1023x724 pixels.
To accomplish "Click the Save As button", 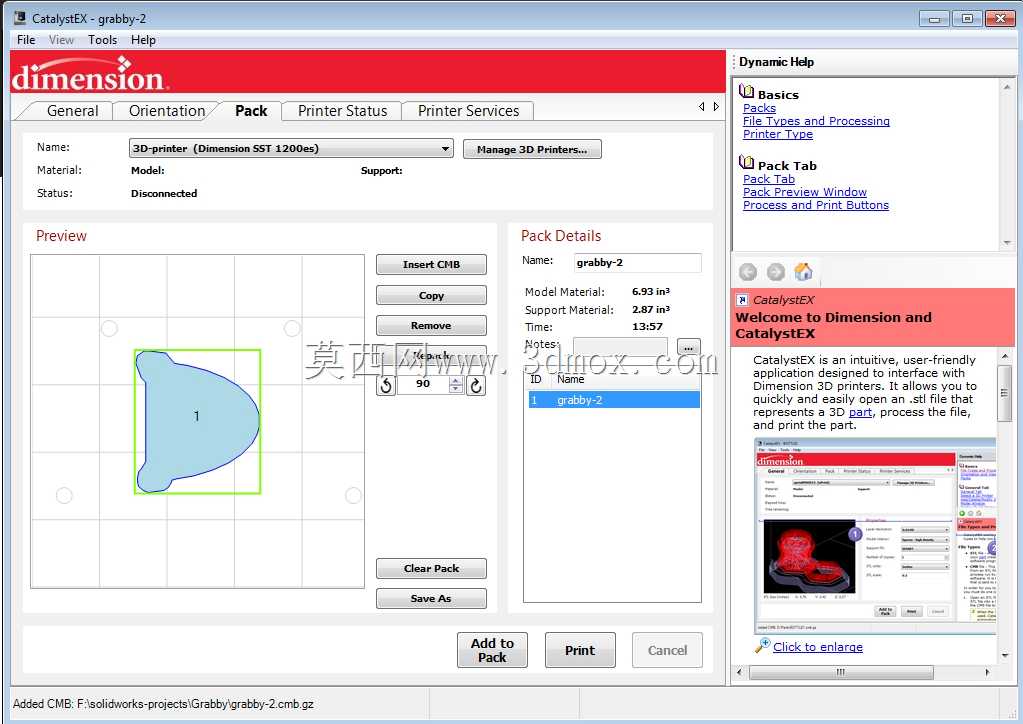I will coord(431,598).
